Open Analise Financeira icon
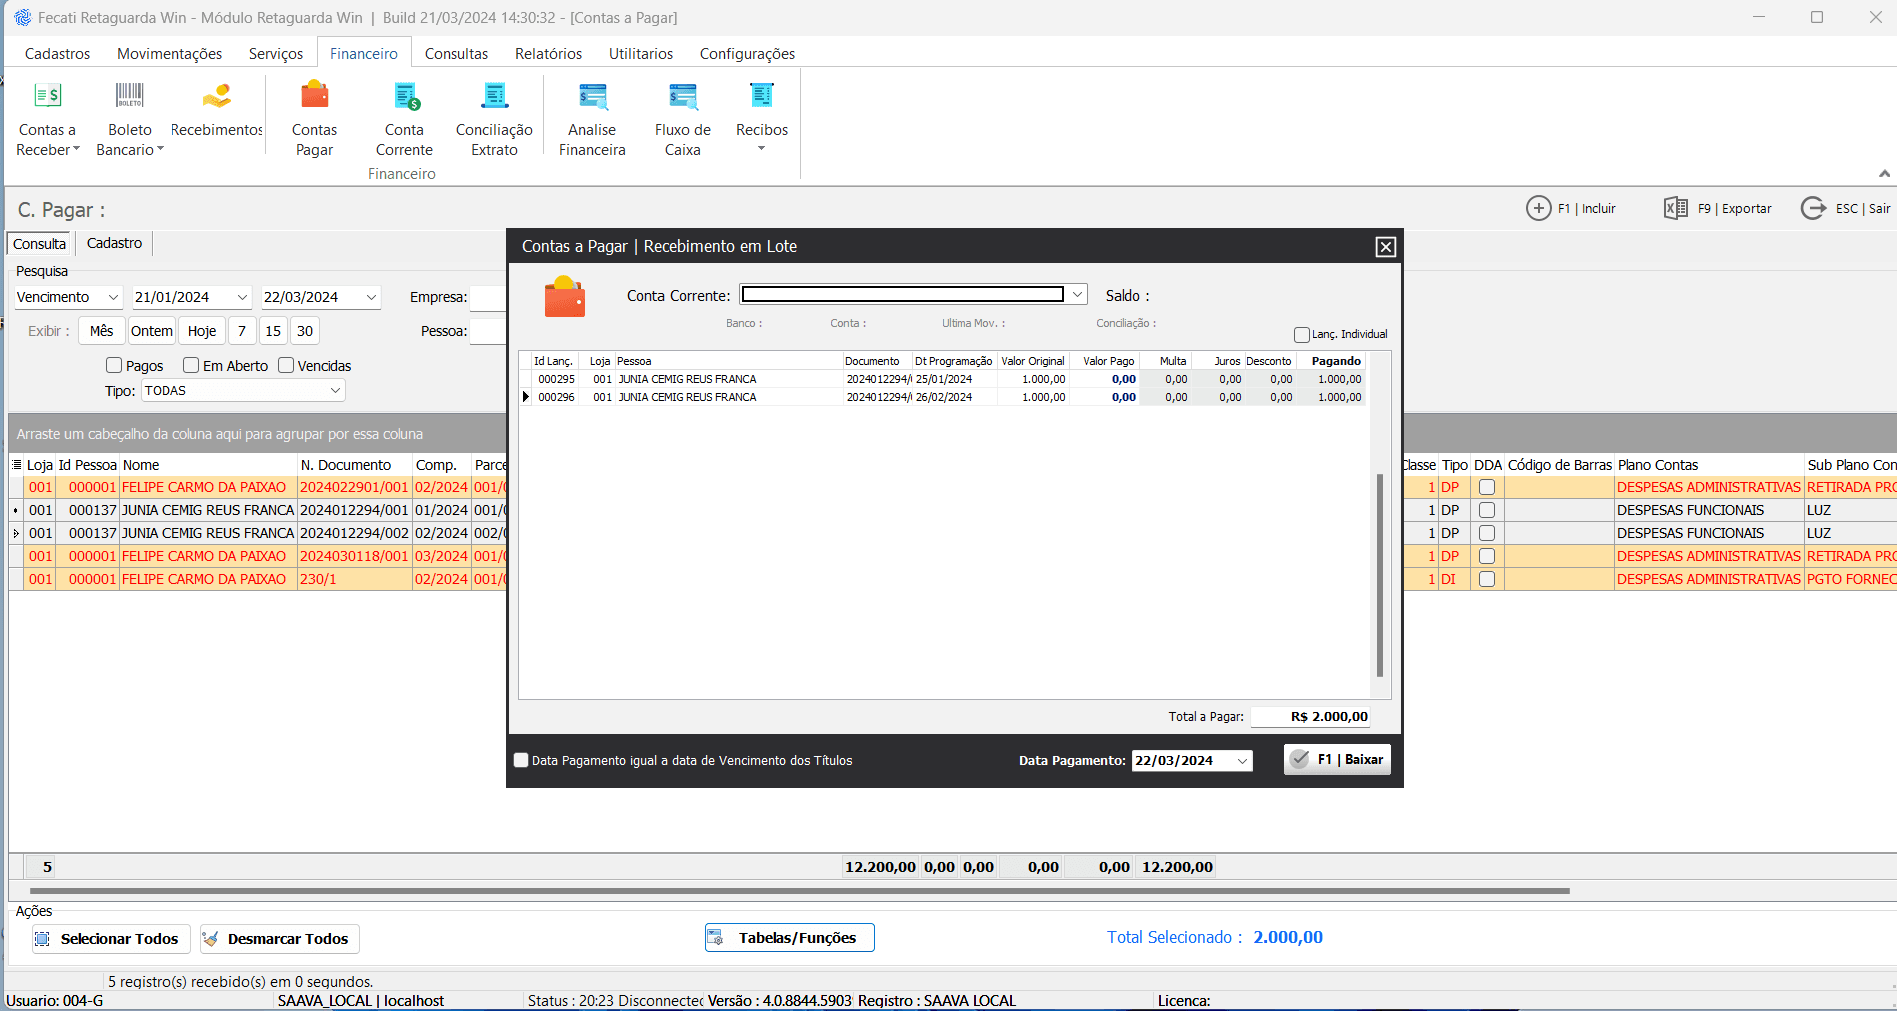 pos(592,97)
